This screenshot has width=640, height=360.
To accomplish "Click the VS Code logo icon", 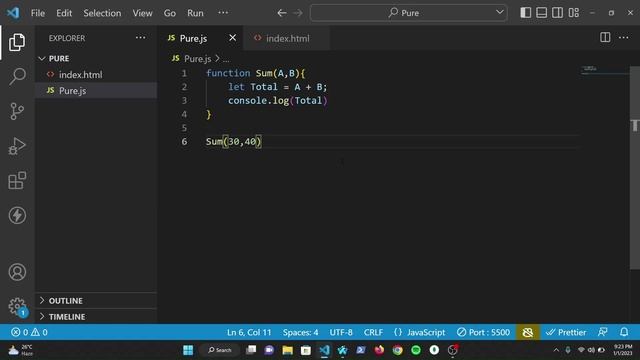I will 13,13.
